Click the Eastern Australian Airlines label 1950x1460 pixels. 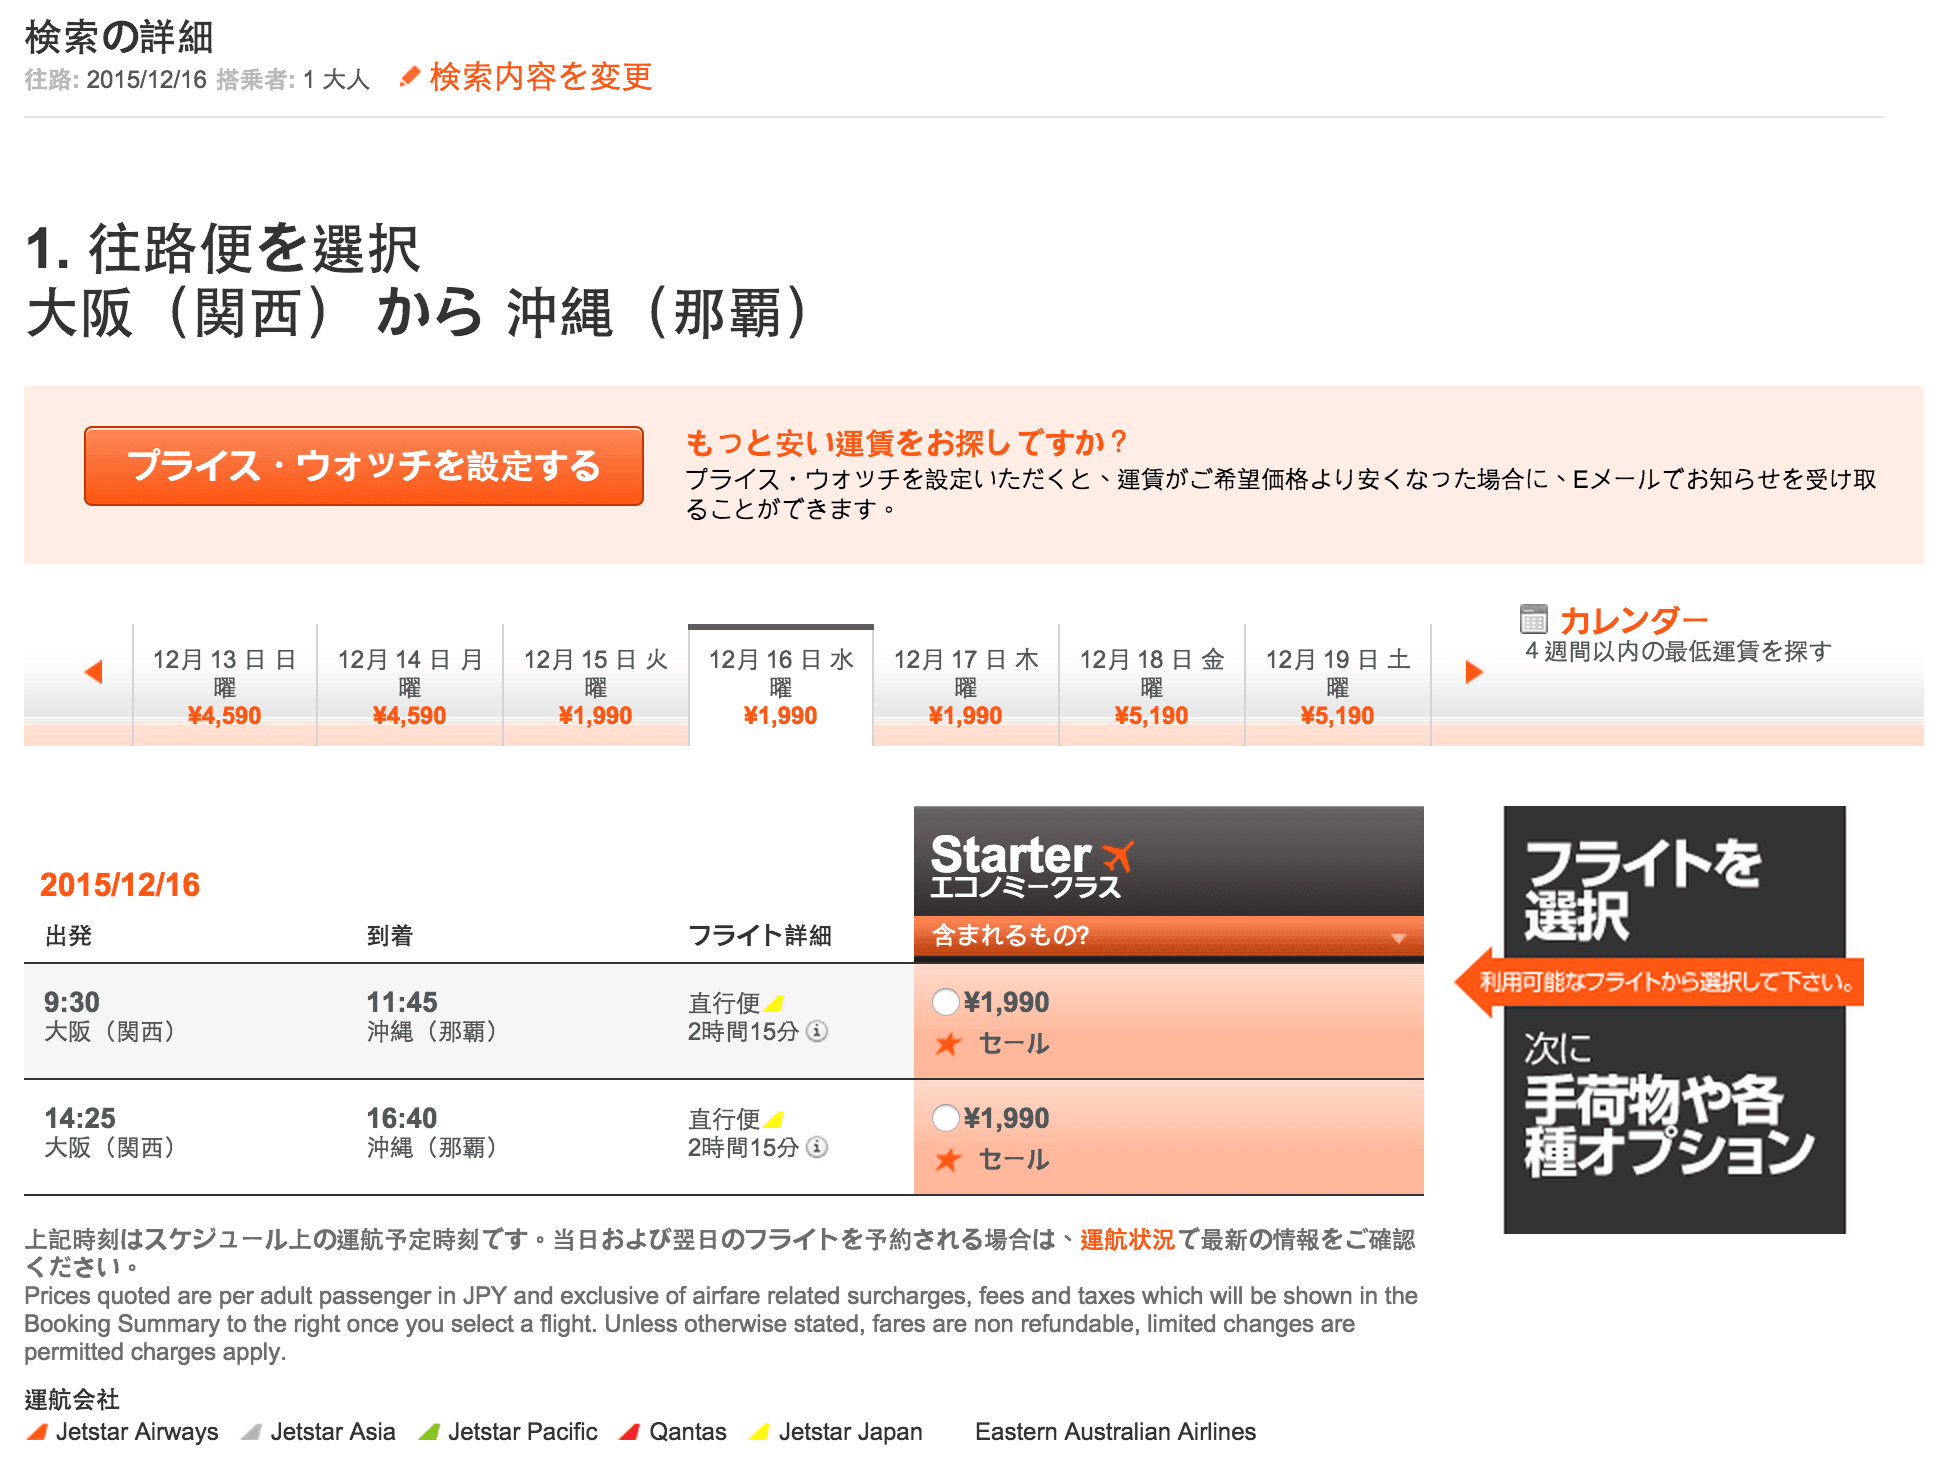pyautogui.click(x=1115, y=1432)
